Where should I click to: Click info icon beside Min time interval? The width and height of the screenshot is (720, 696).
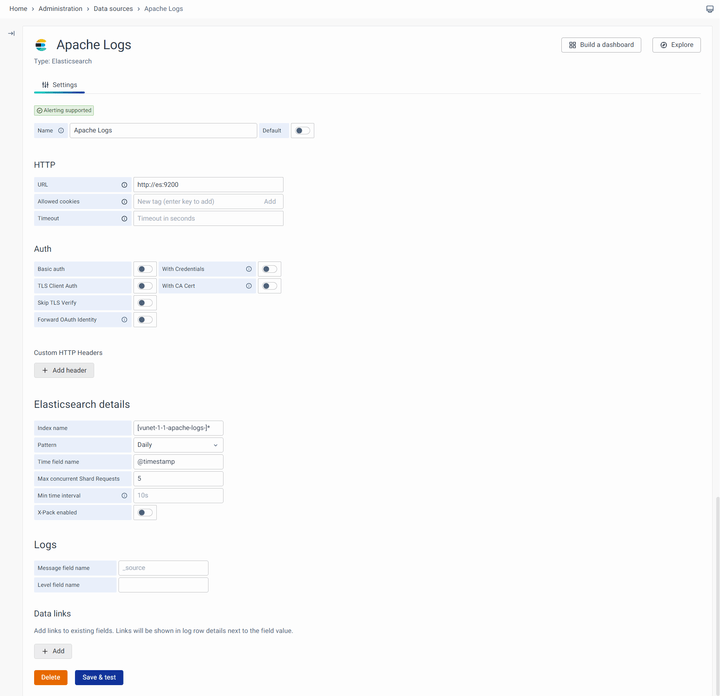124,495
